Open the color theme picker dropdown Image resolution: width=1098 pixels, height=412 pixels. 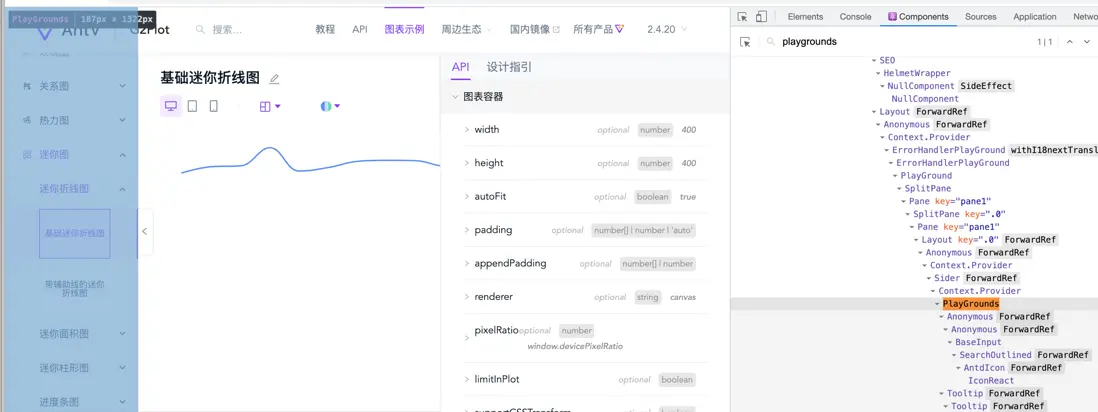pyautogui.click(x=330, y=107)
